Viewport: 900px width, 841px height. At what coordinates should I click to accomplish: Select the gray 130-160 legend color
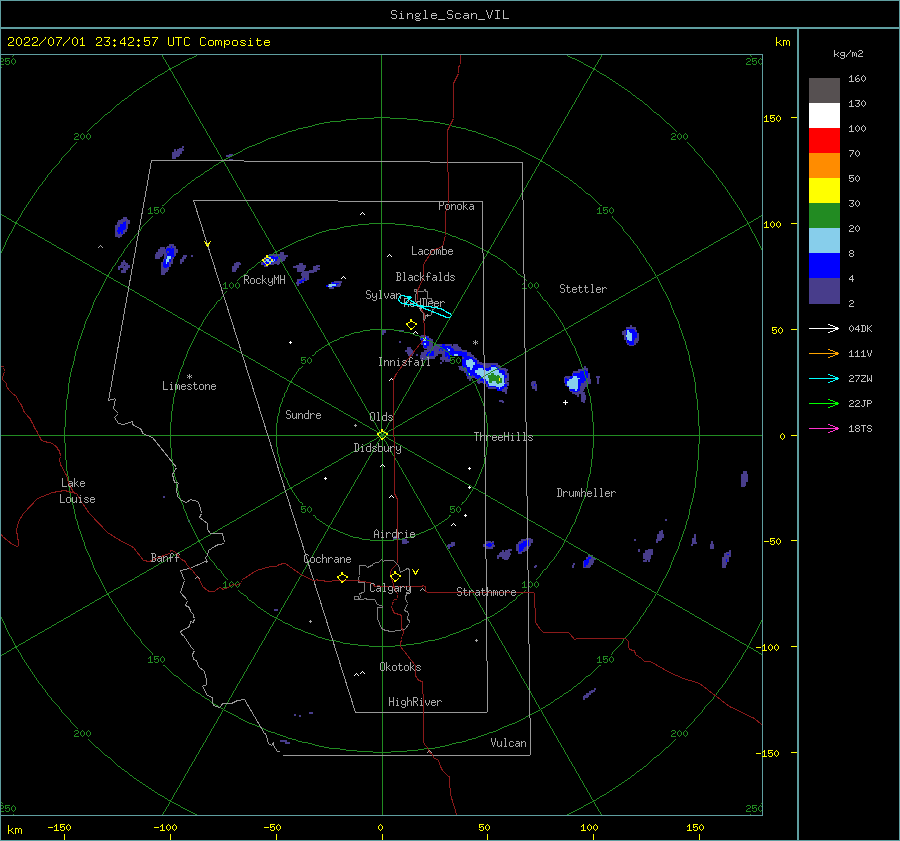pos(824,91)
